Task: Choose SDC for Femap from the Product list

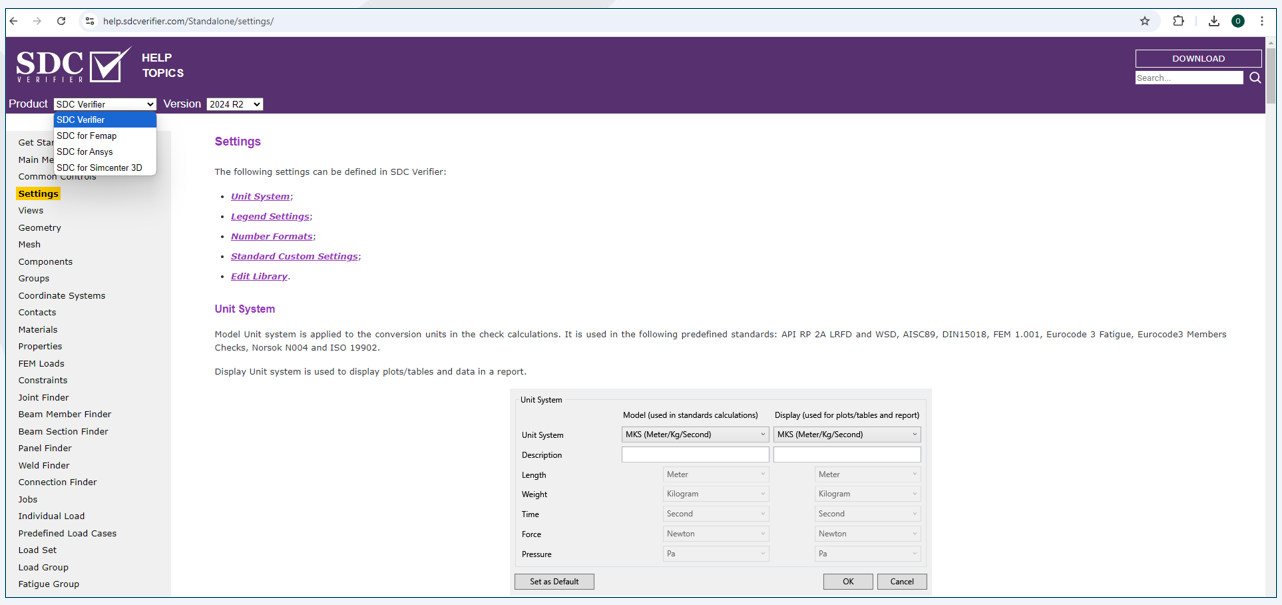Action: (x=105, y=136)
